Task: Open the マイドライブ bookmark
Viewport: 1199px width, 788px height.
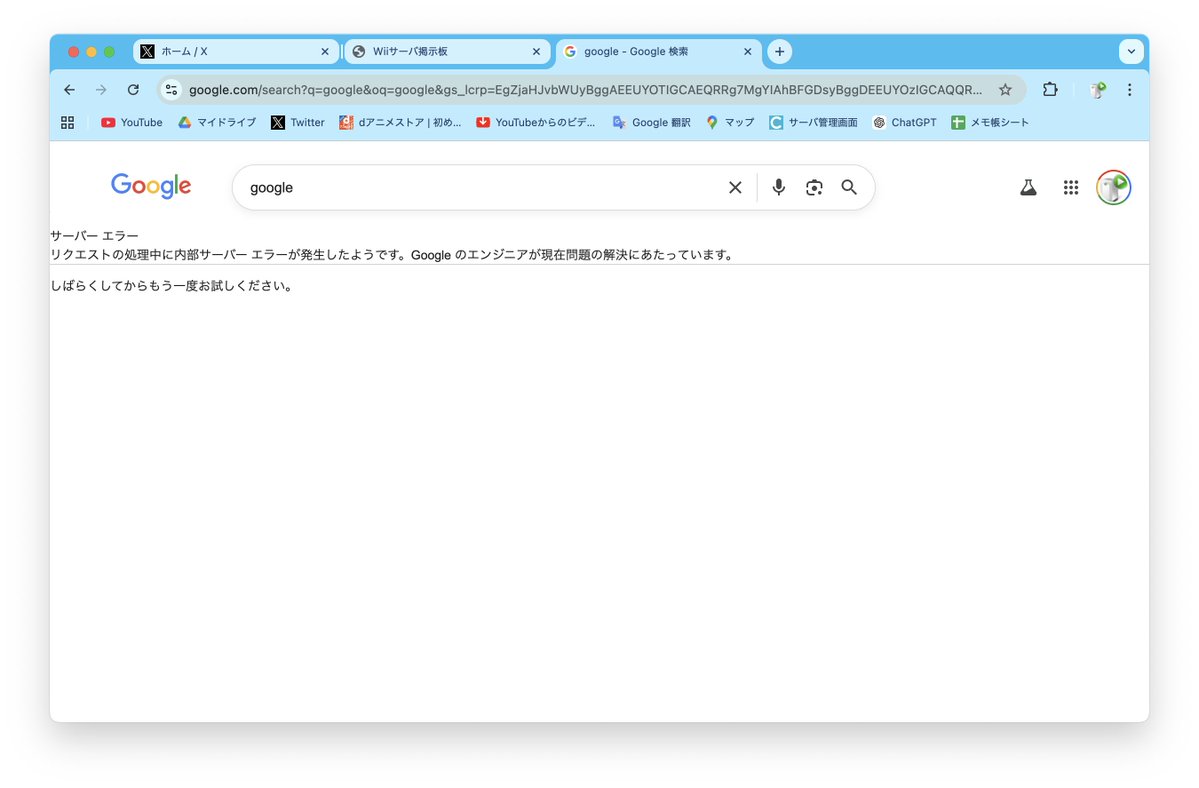Action: [217, 122]
